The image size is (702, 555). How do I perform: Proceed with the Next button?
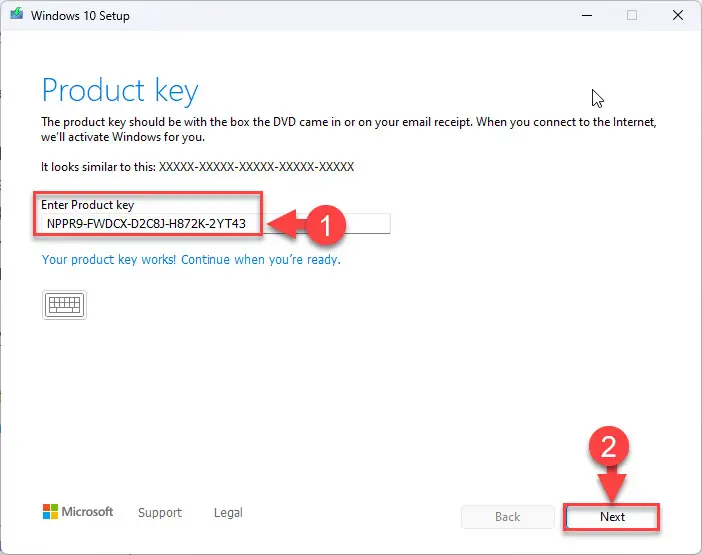(x=612, y=517)
